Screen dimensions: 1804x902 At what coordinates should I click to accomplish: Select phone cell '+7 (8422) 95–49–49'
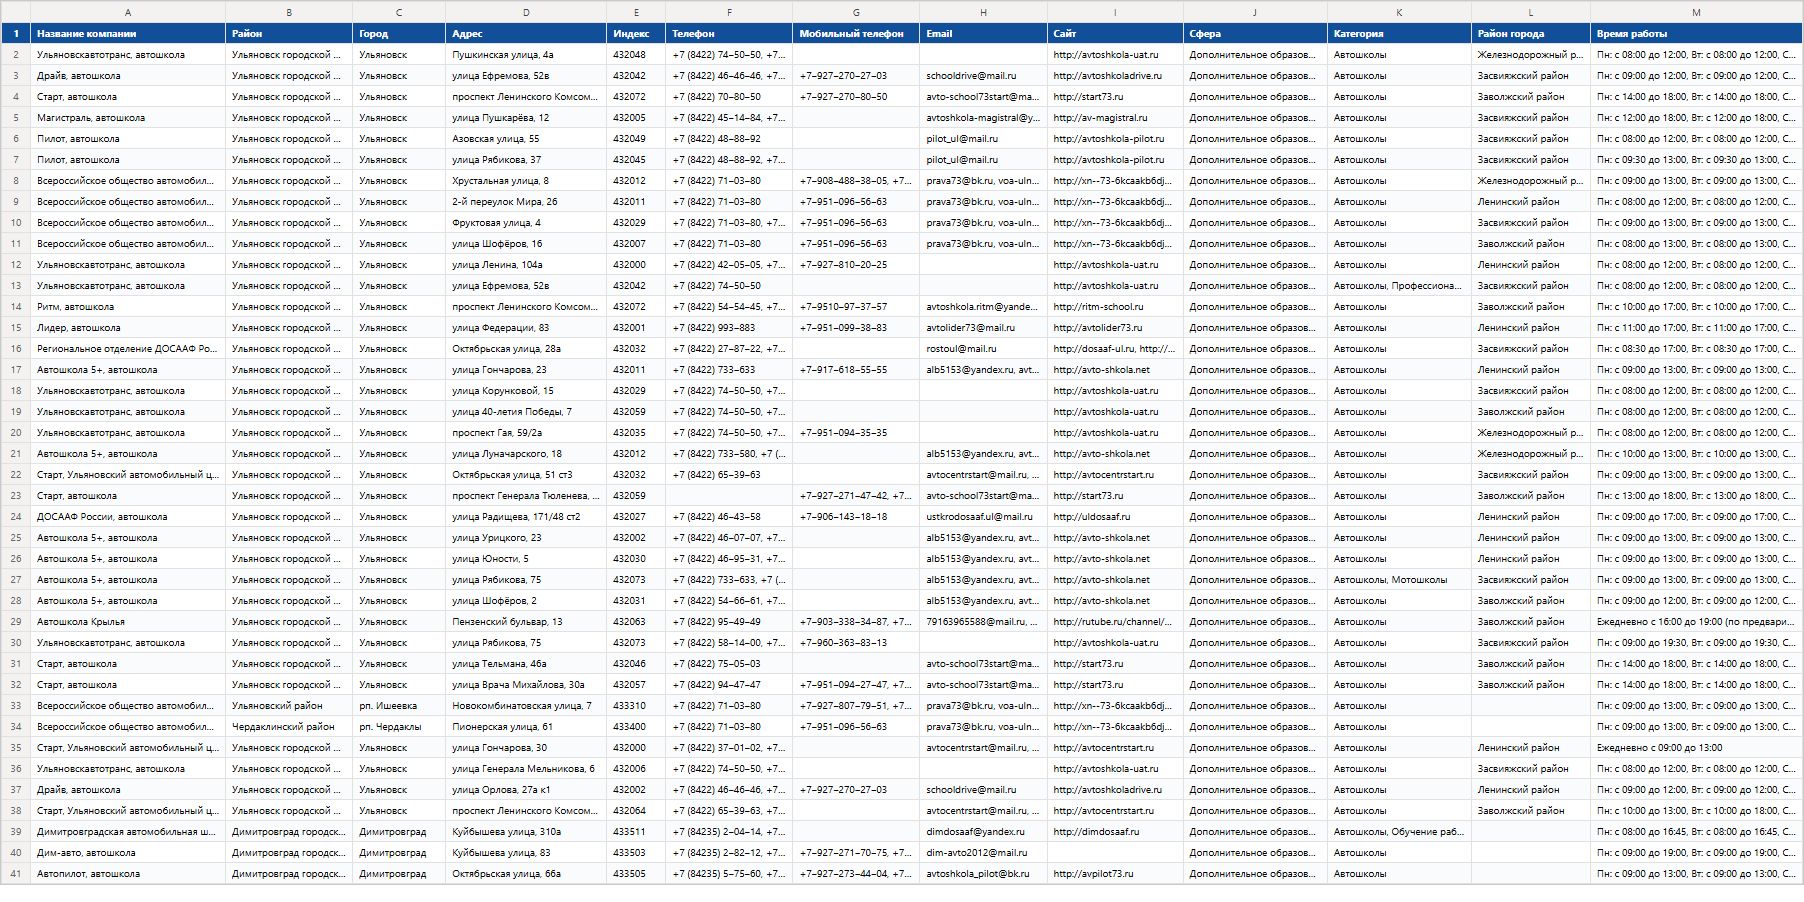(729, 622)
